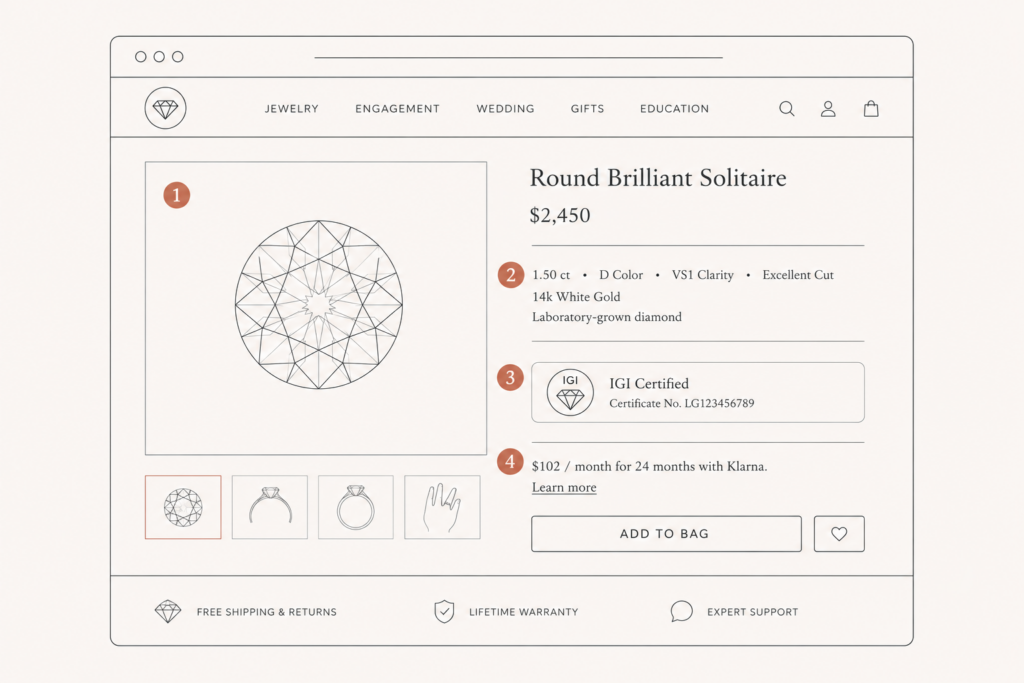The image size is (1024, 683).
Task: Click the diamond logo in the header
Action: tap(165, 108)
